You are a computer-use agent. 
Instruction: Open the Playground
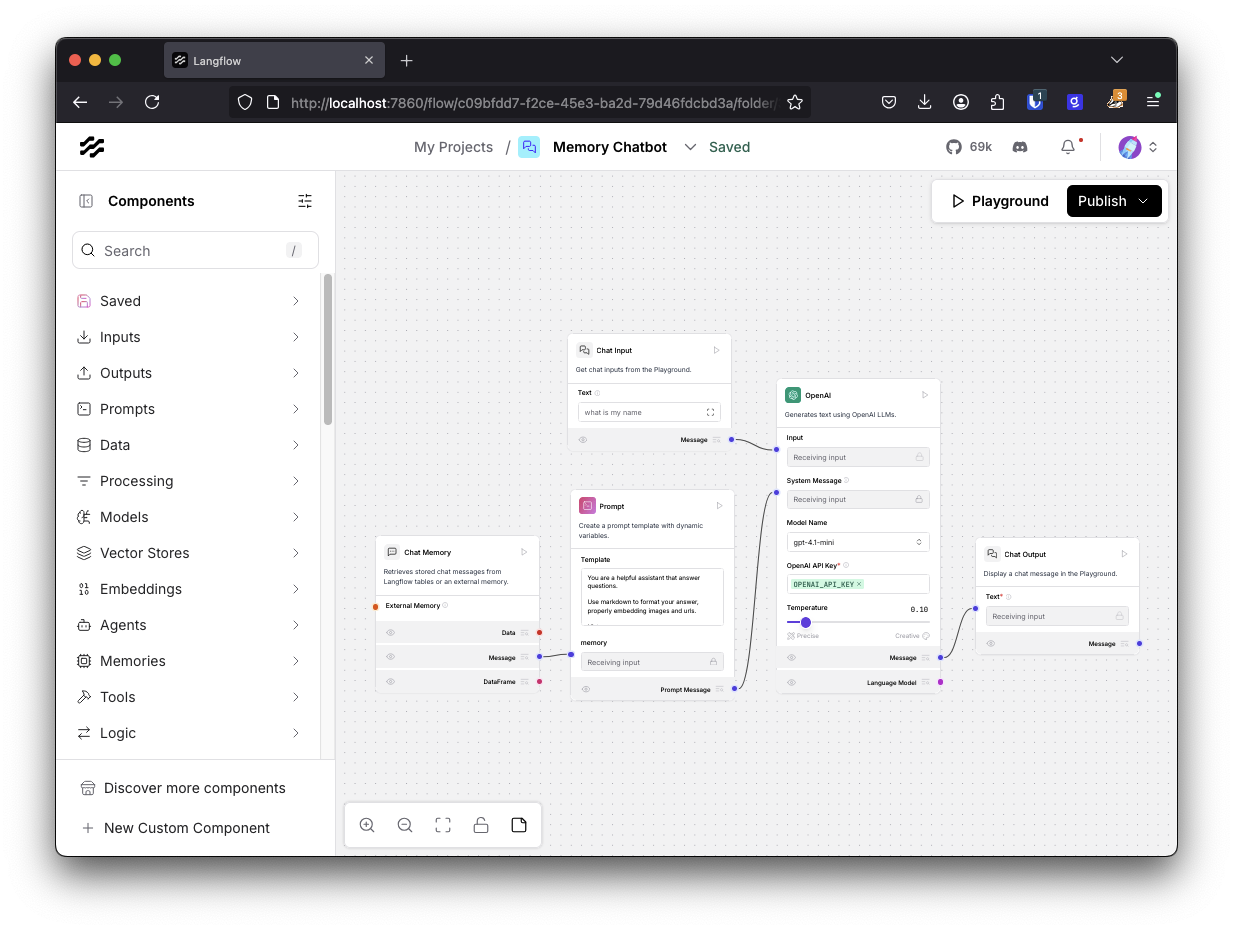(998, 200)
